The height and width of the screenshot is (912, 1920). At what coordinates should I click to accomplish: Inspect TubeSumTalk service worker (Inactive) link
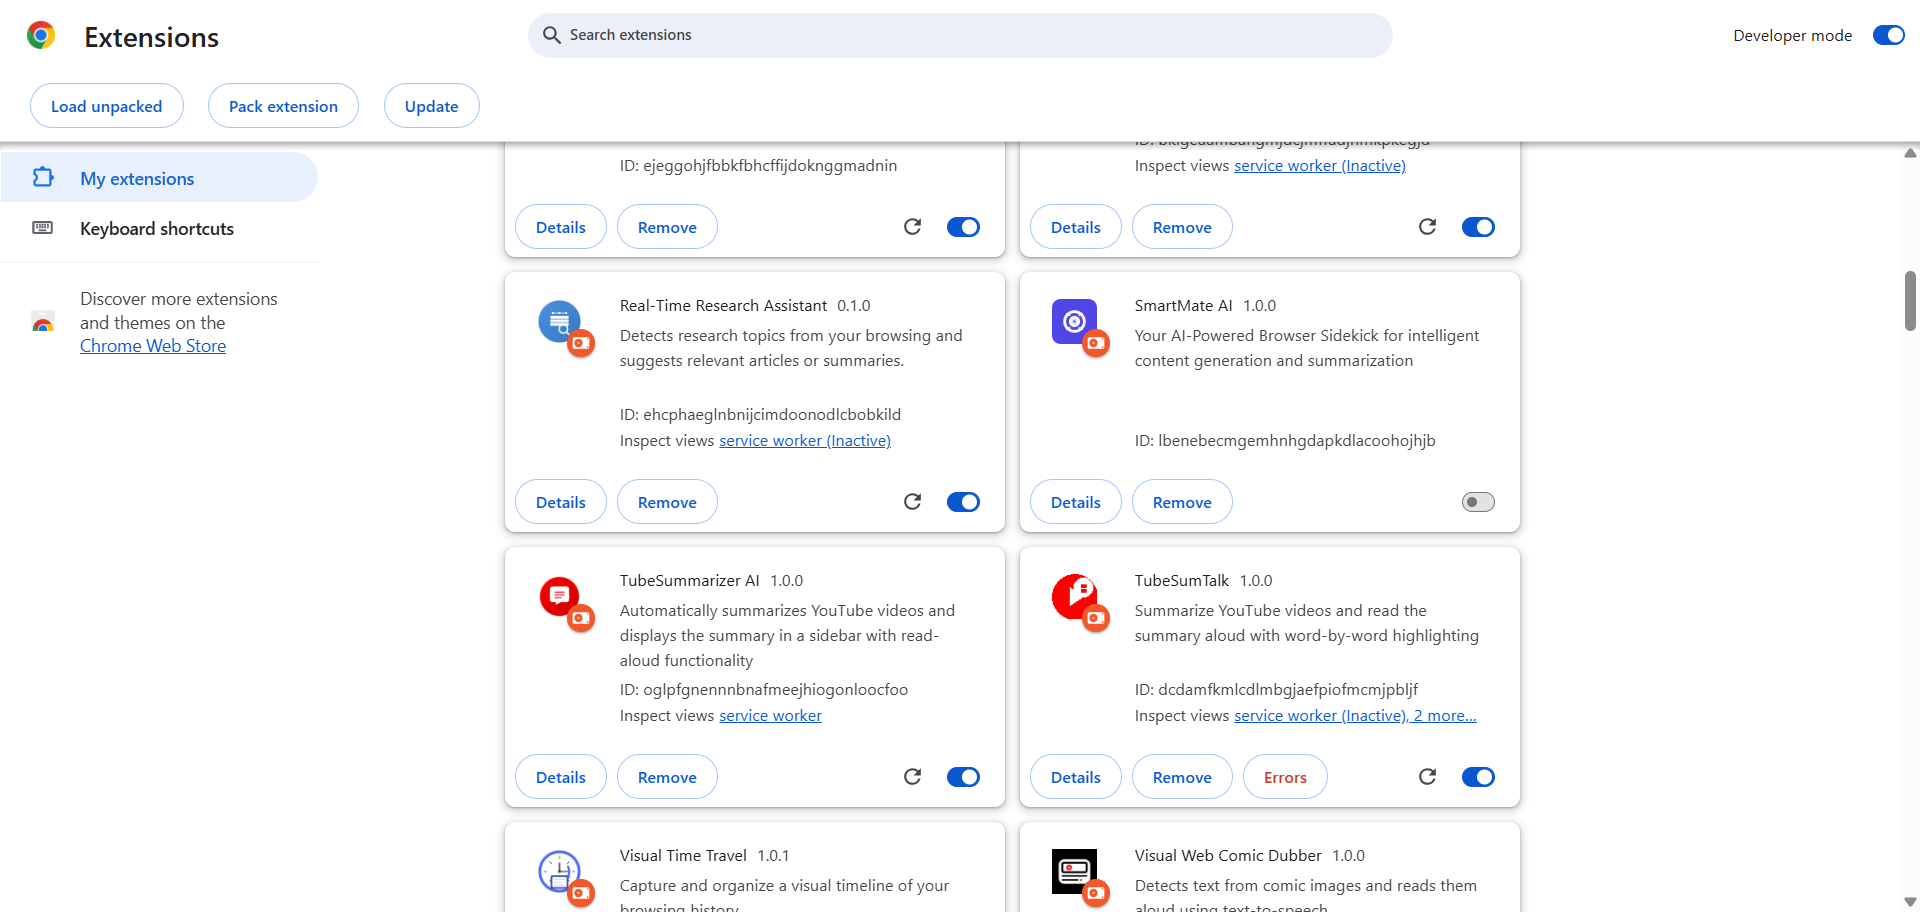pyautogui.click(x=1321, y=716)
